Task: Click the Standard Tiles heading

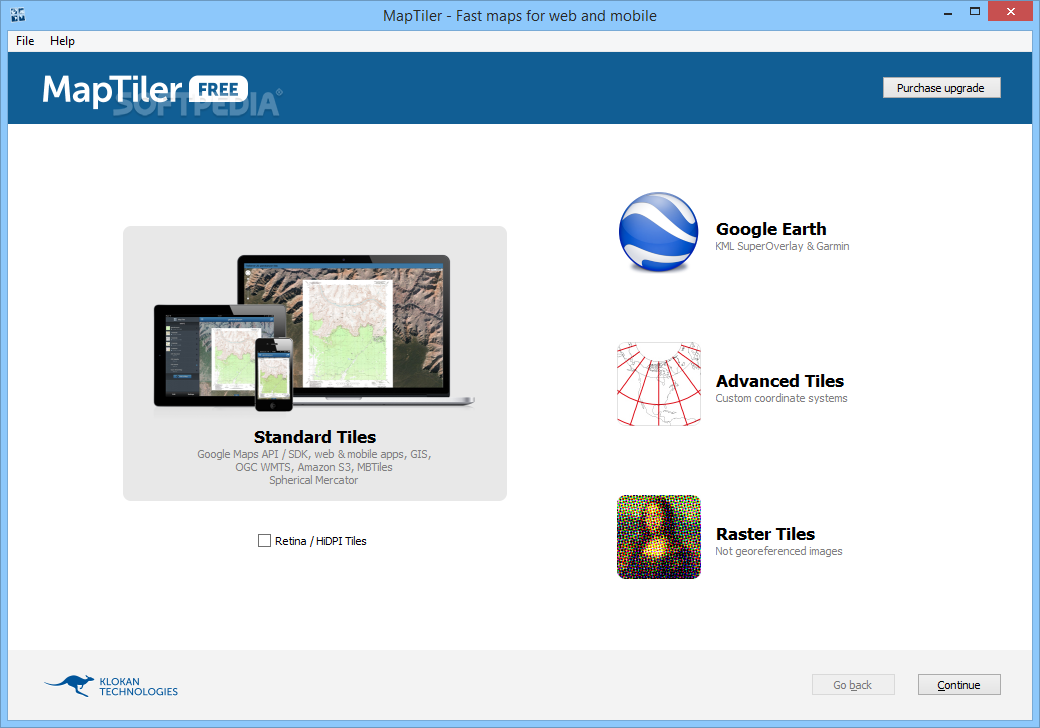Action: 314,437
